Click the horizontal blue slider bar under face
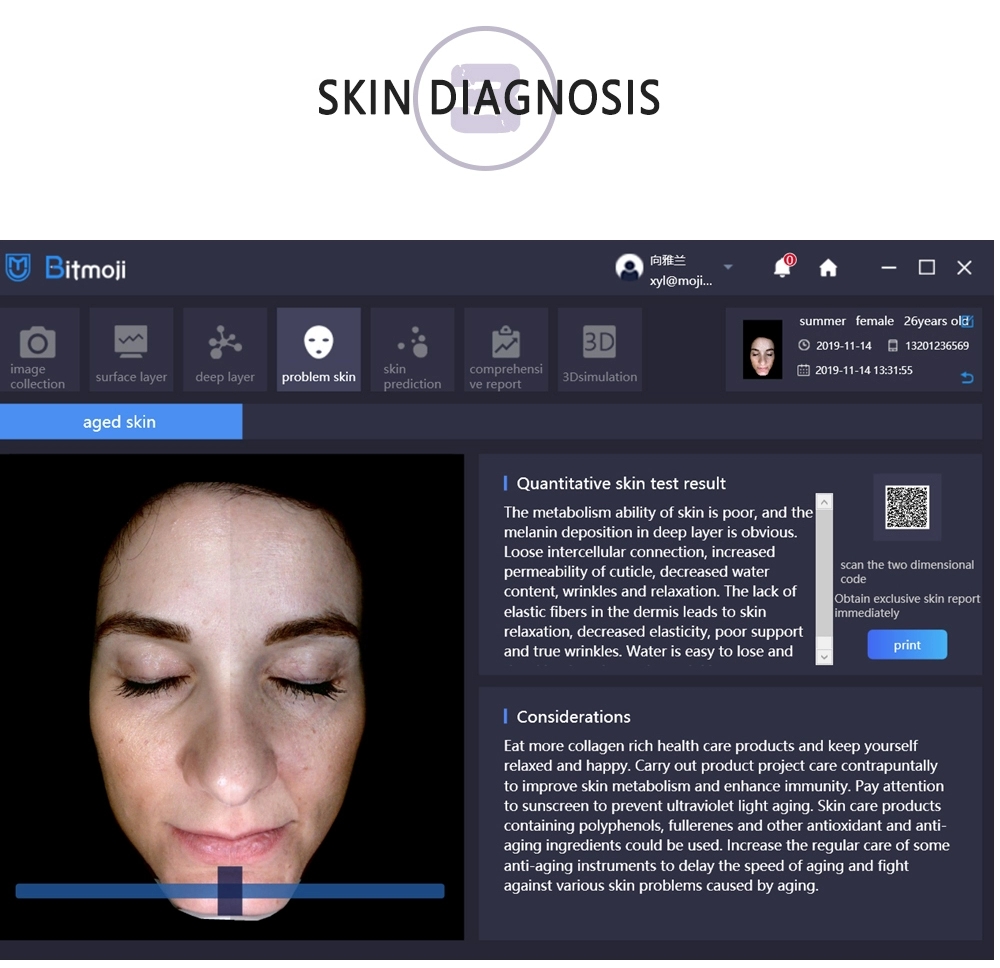This screenshot has width=1000, height=968. coord(230,891)
